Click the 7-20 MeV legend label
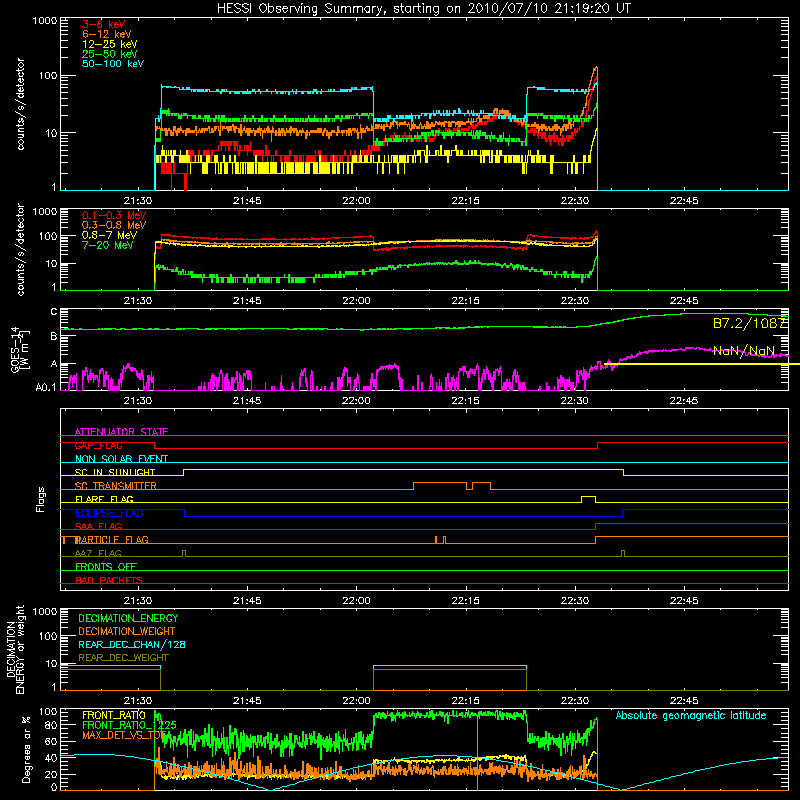The height and width of the screenshot is (800, 800). (107, 245)
